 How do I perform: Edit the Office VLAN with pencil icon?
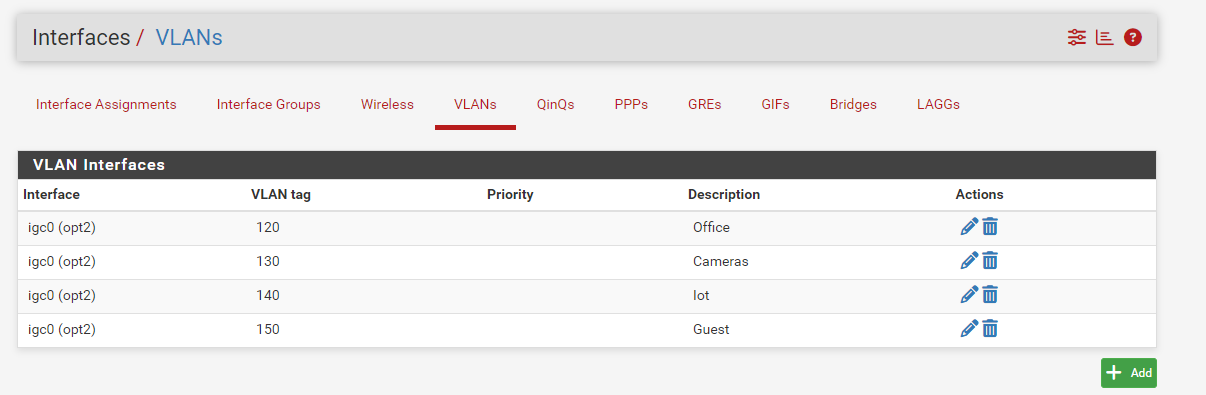(x=969, y=227)
